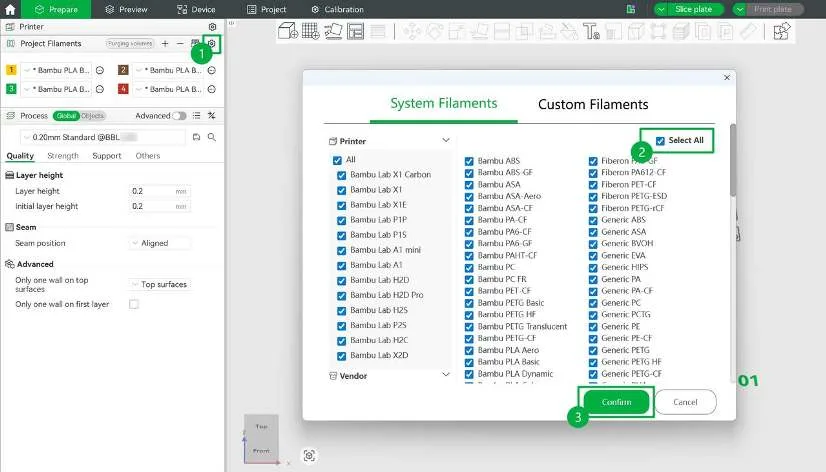
Task: Open Assembly view puzzle icon
Action: point(782,31)
